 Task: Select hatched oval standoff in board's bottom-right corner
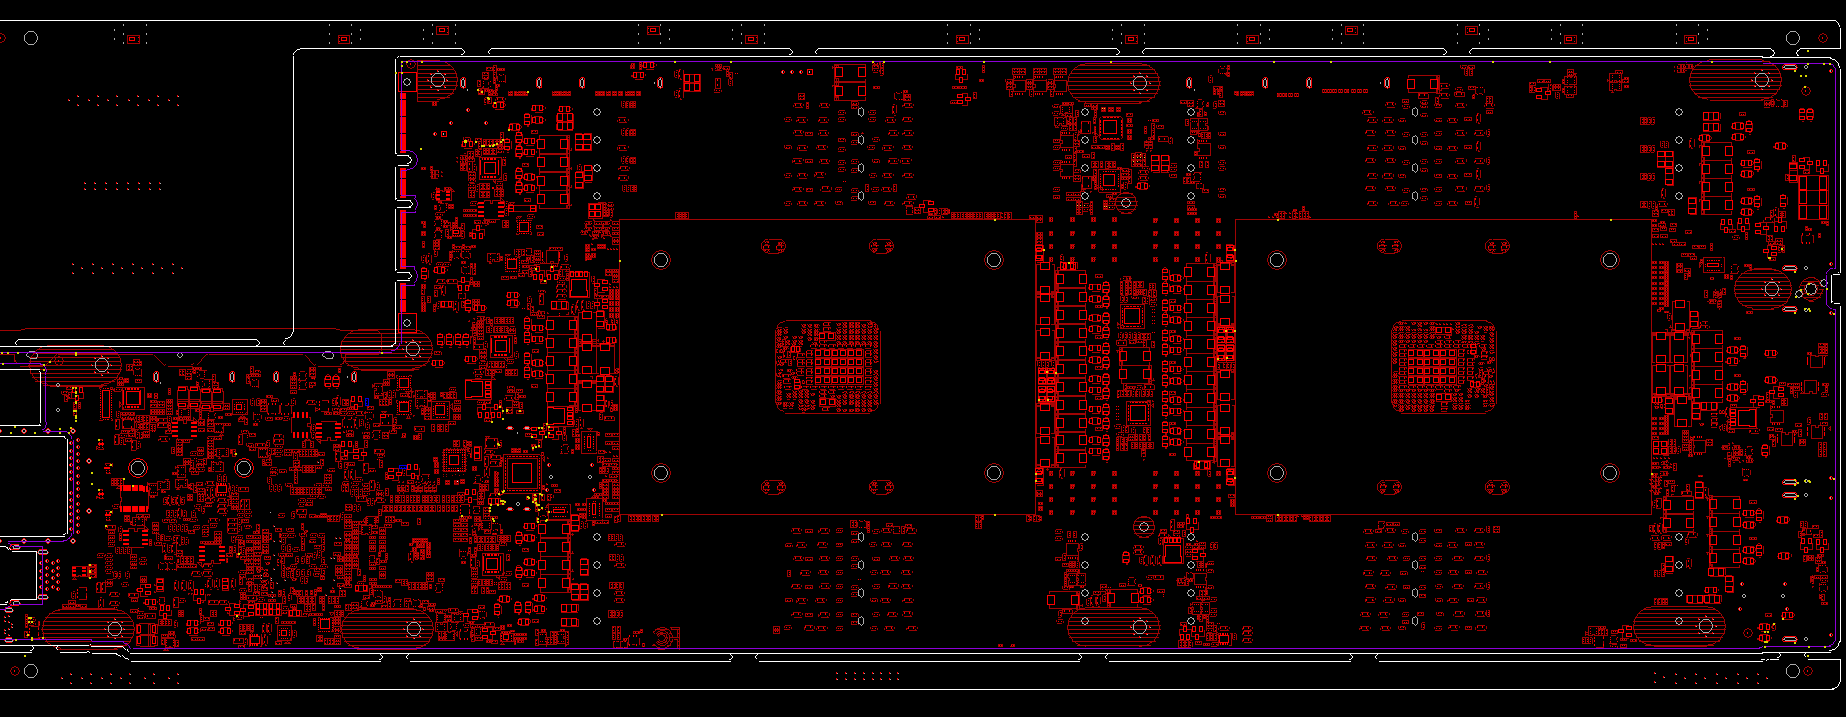(1680, 627)
